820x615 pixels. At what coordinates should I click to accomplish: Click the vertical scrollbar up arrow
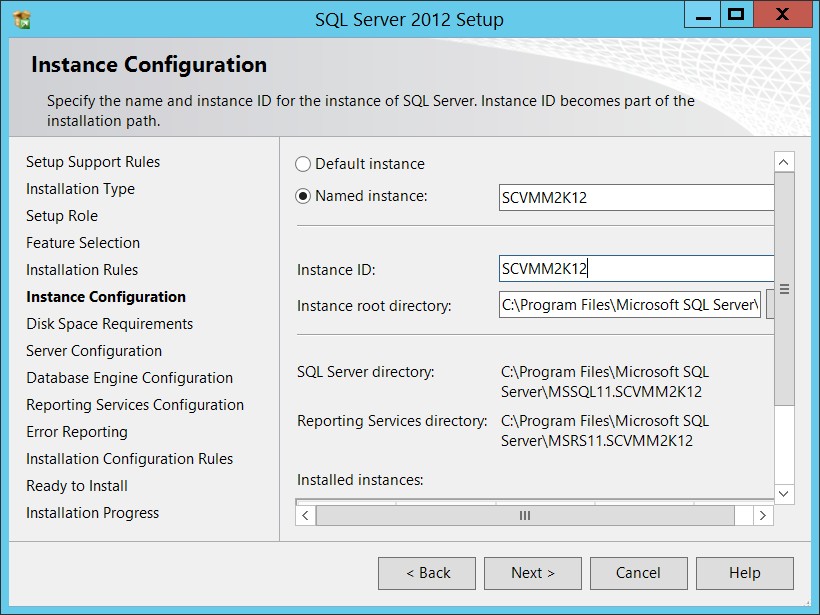click(784, 162)
